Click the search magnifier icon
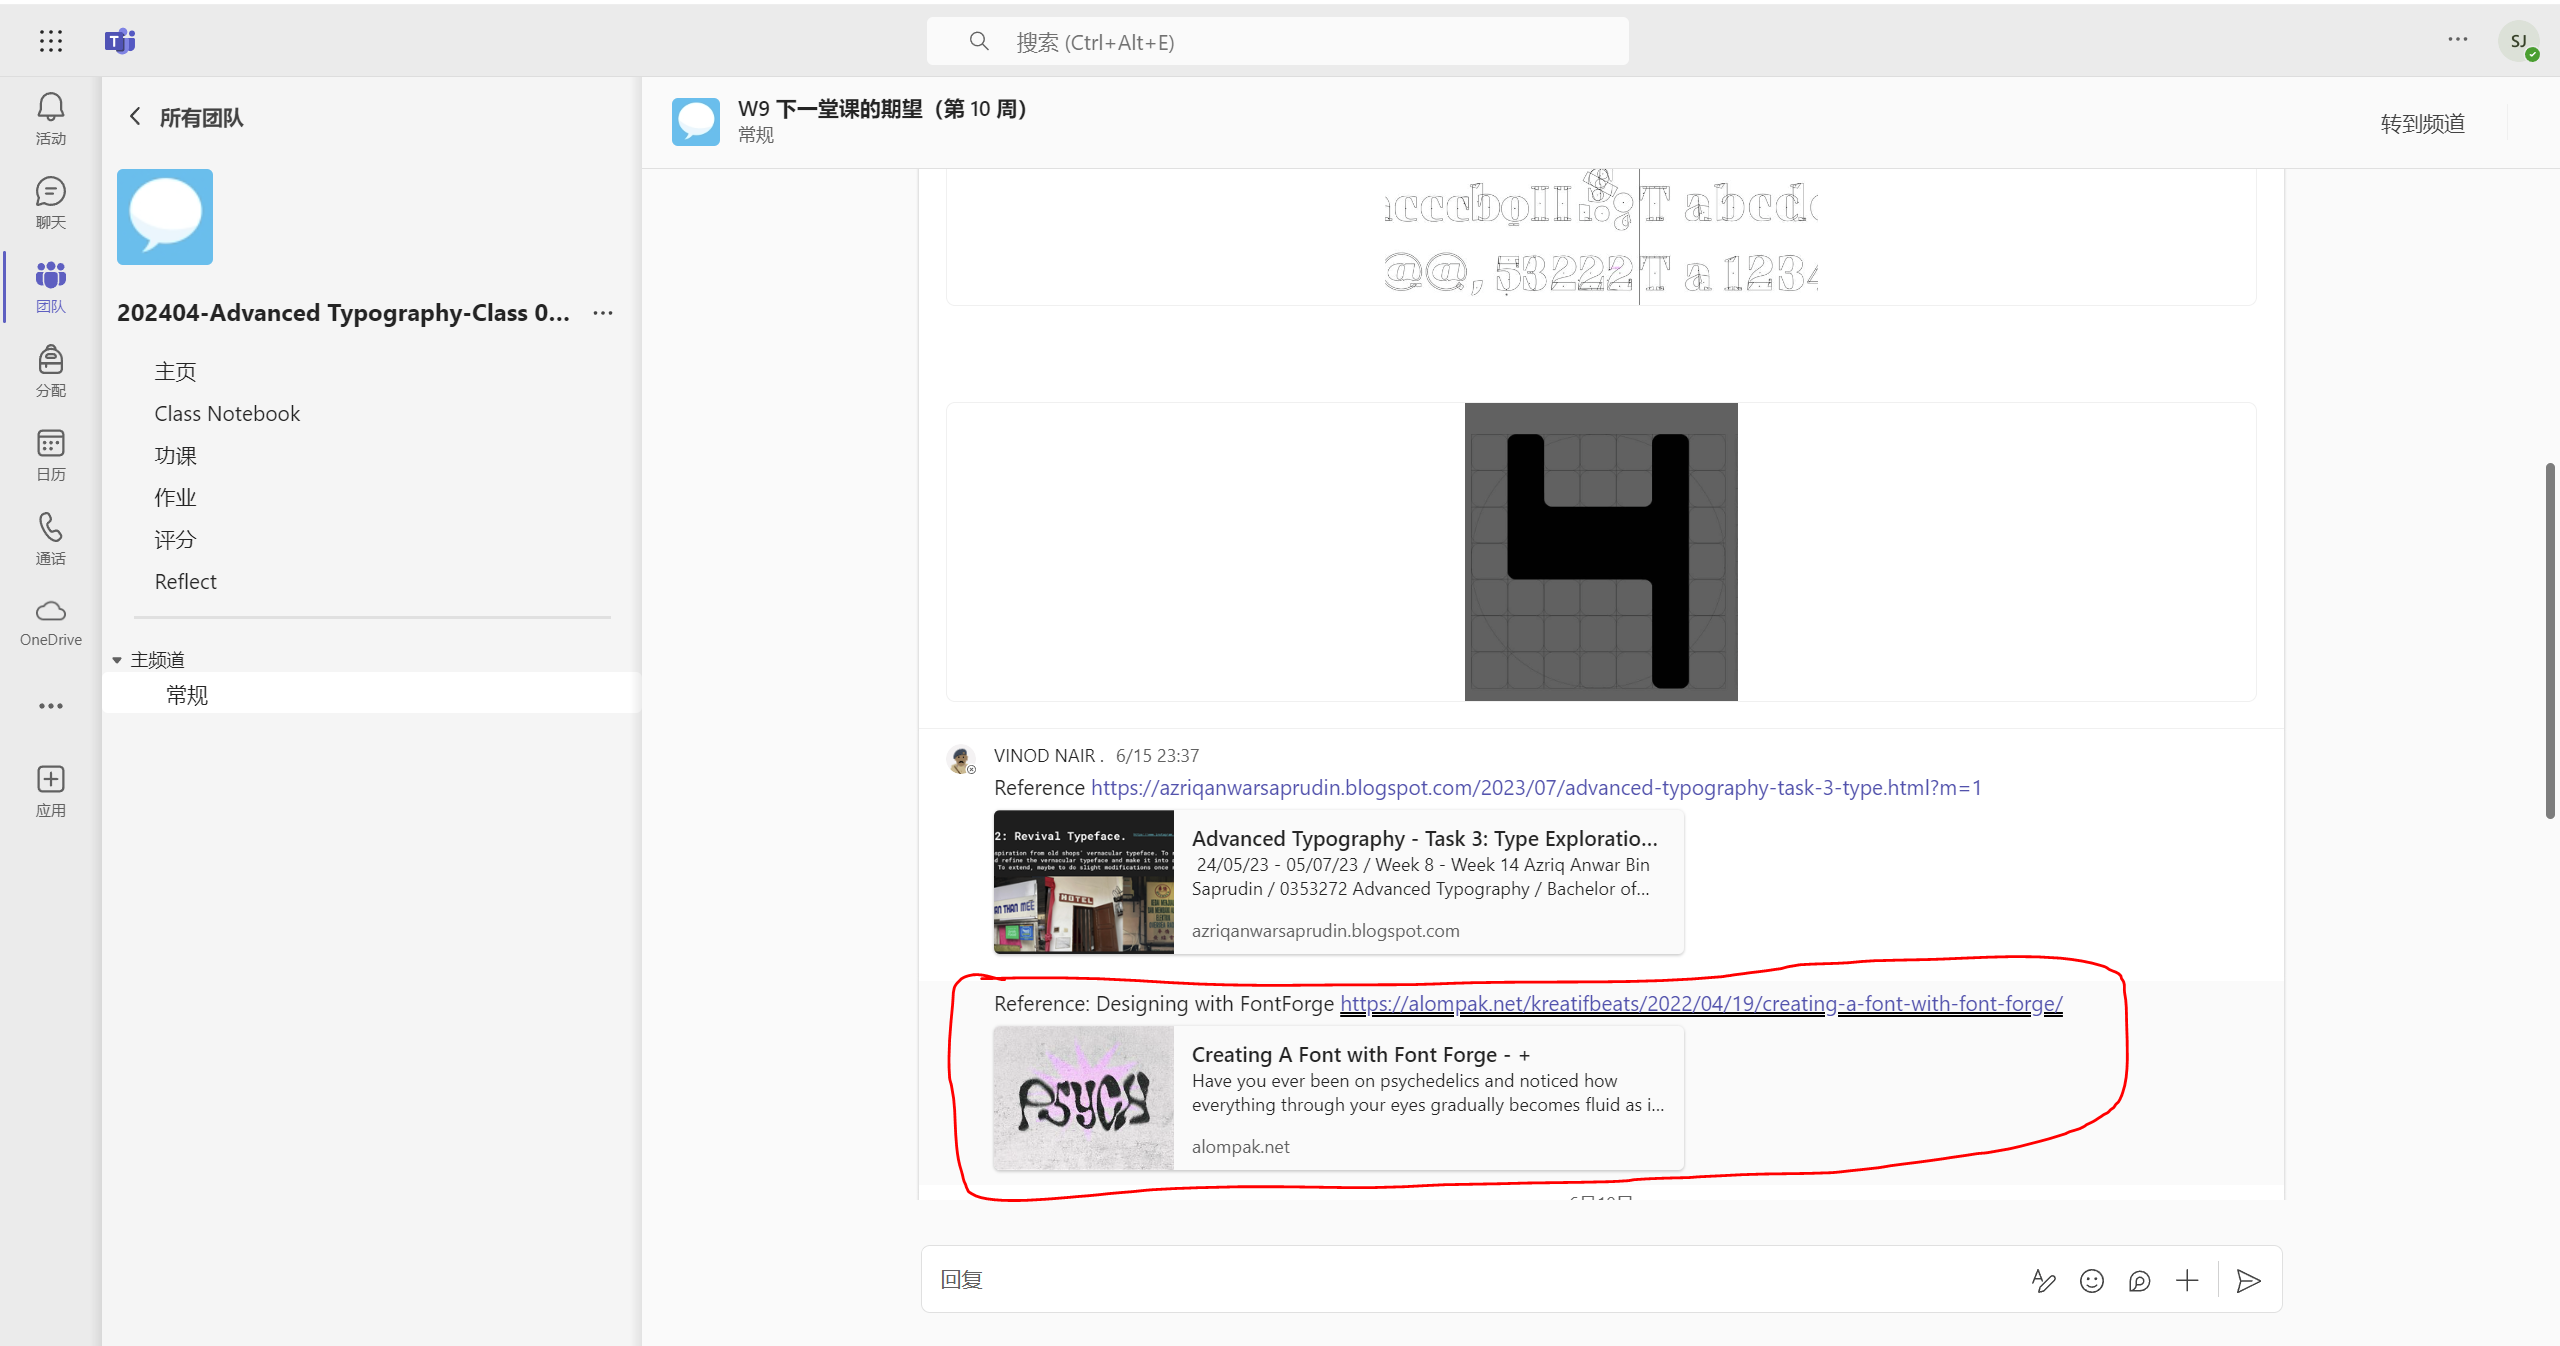 tap(979, 41)
